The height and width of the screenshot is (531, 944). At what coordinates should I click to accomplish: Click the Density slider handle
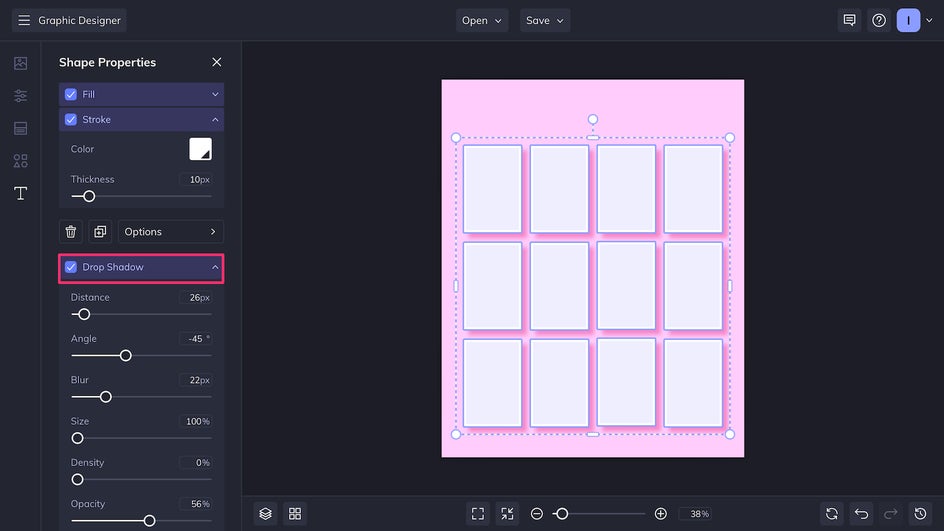pyautogui.click(x=78, y=480)
